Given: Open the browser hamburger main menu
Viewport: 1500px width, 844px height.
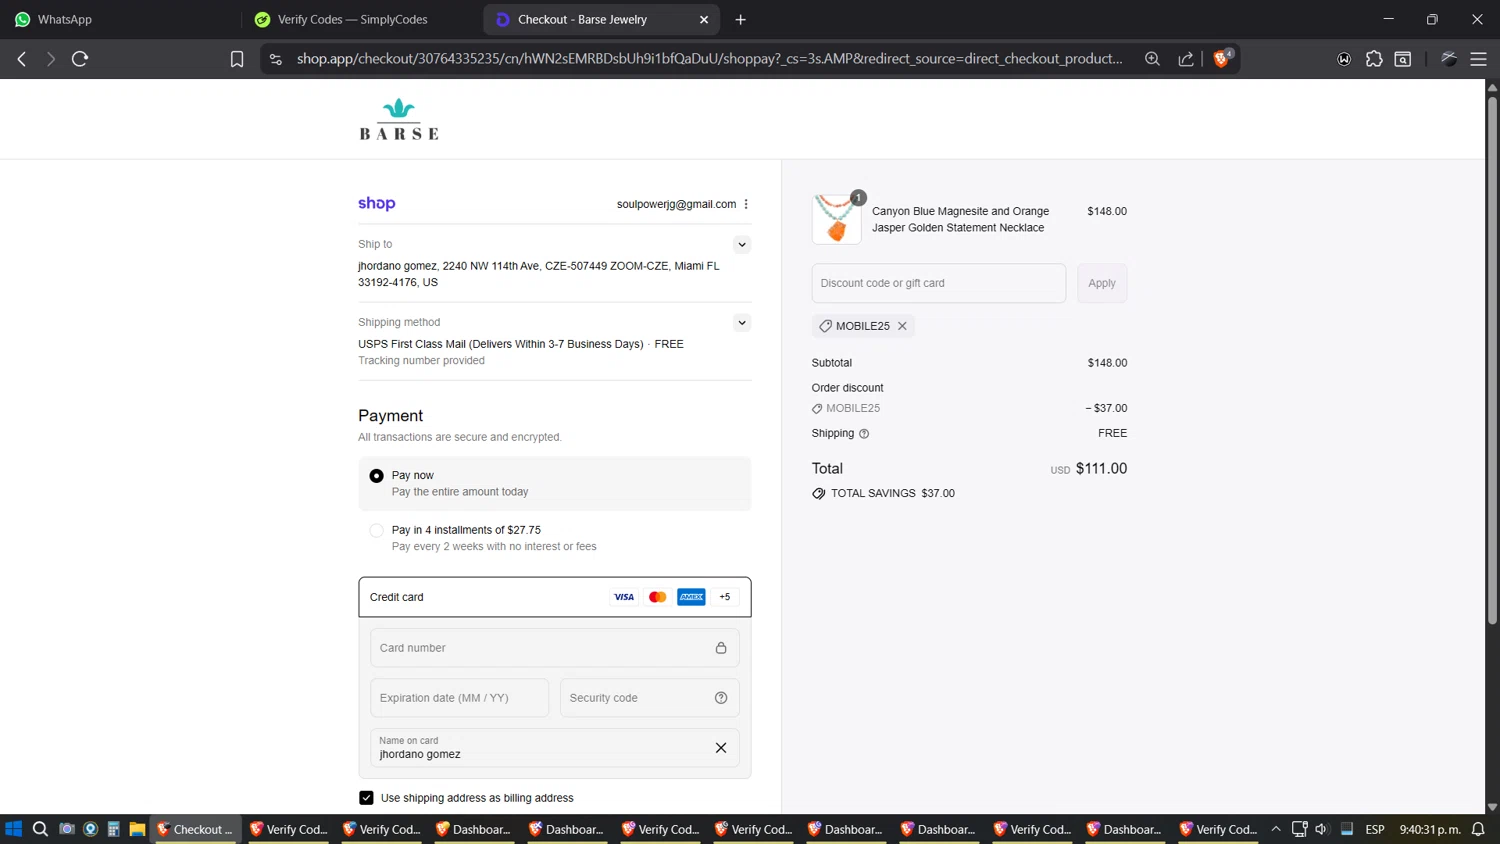Looking at the screenshot, I should 1478,59.
